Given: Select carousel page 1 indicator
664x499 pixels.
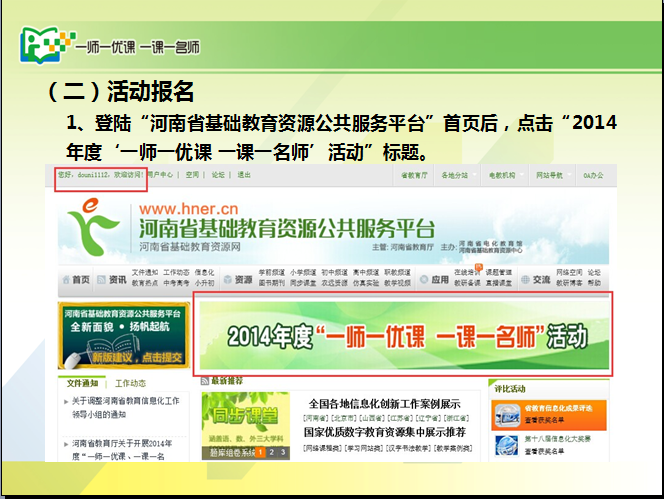Looking at the screenshot, I should (x=260, y=452).
